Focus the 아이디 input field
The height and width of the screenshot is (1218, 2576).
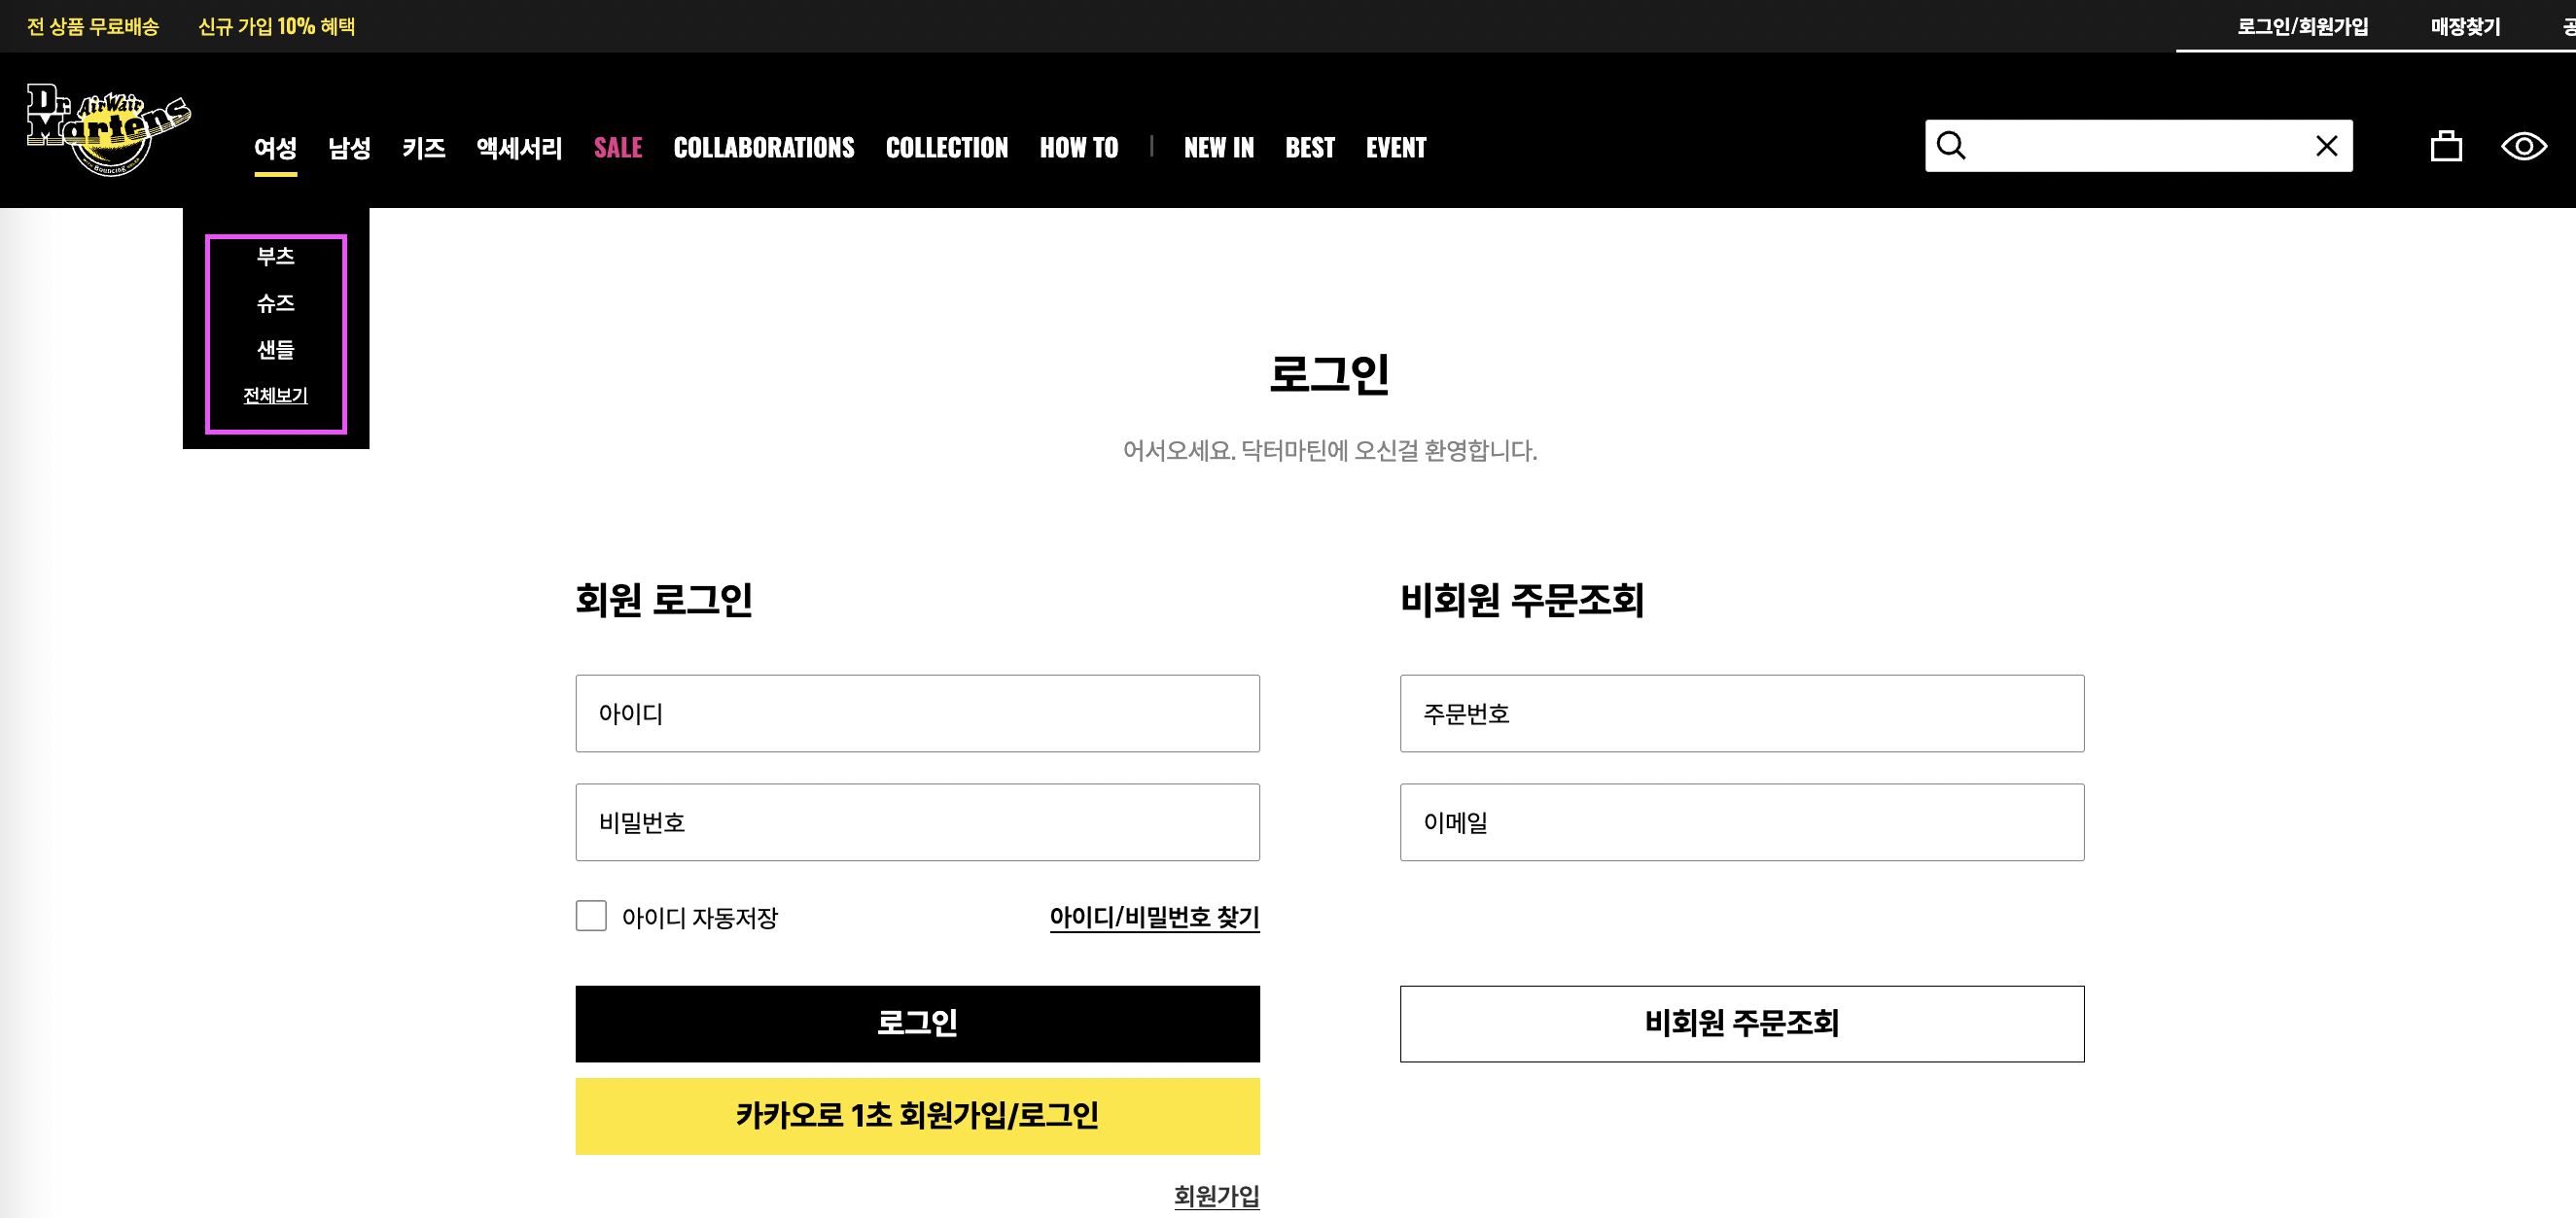[917, 713]
